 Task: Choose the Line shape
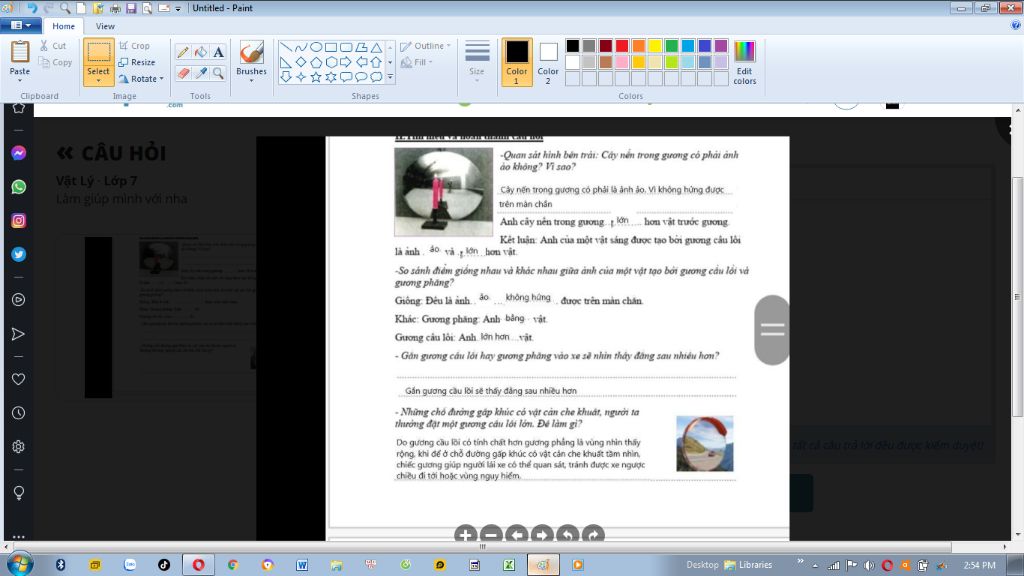coord(286,47)
